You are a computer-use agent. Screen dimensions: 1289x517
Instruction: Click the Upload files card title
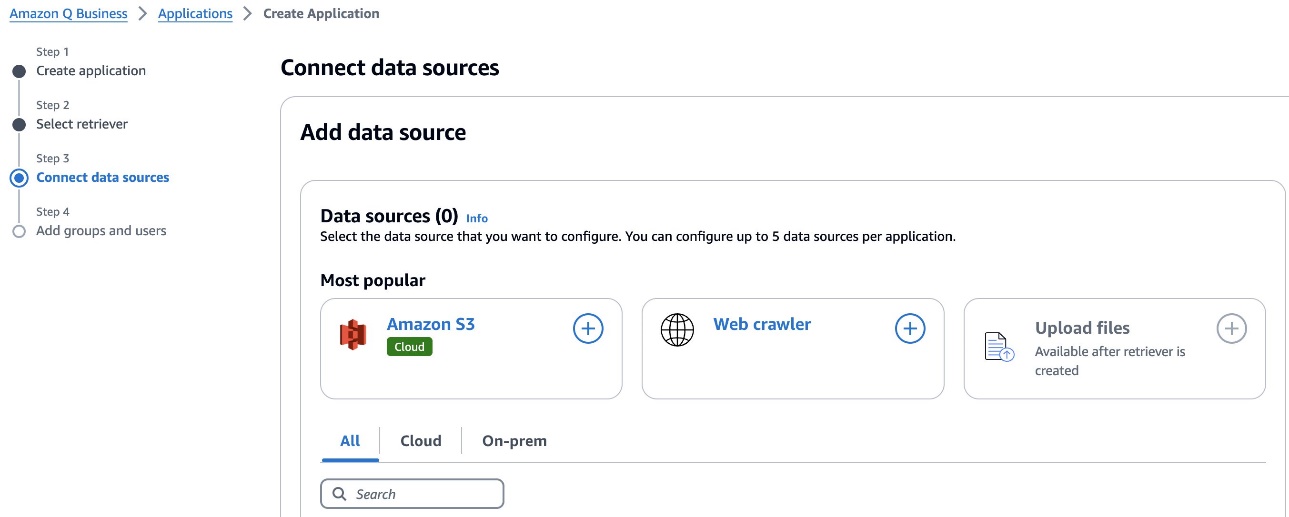click(1082, 328)
